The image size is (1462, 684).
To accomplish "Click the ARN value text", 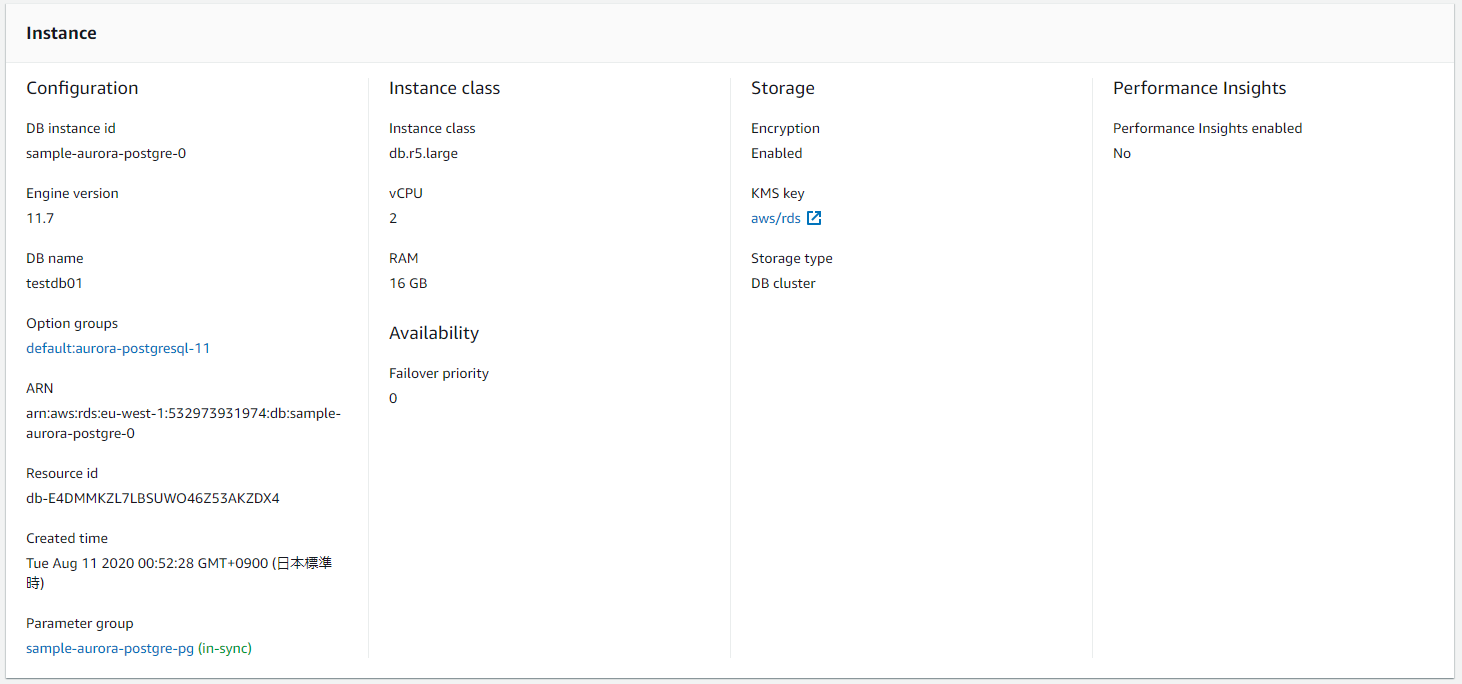I will click(183, 423).
